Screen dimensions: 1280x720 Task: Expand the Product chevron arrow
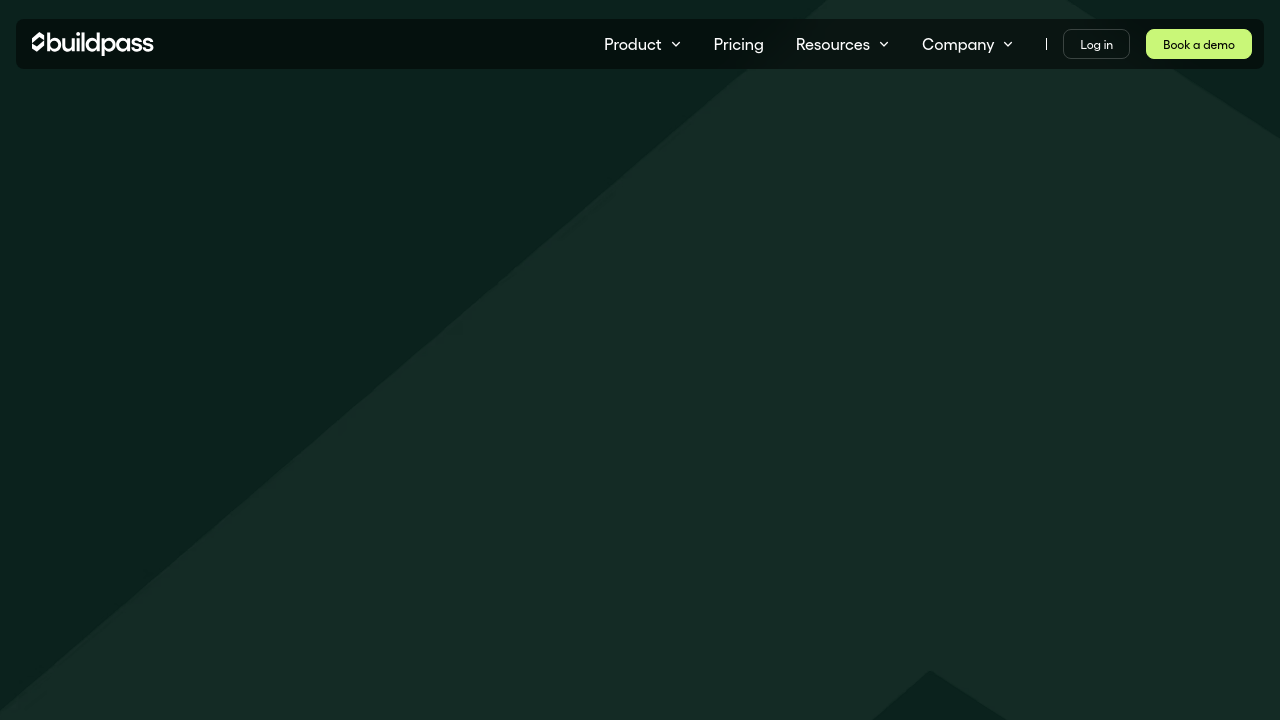[x=676, y=44]
